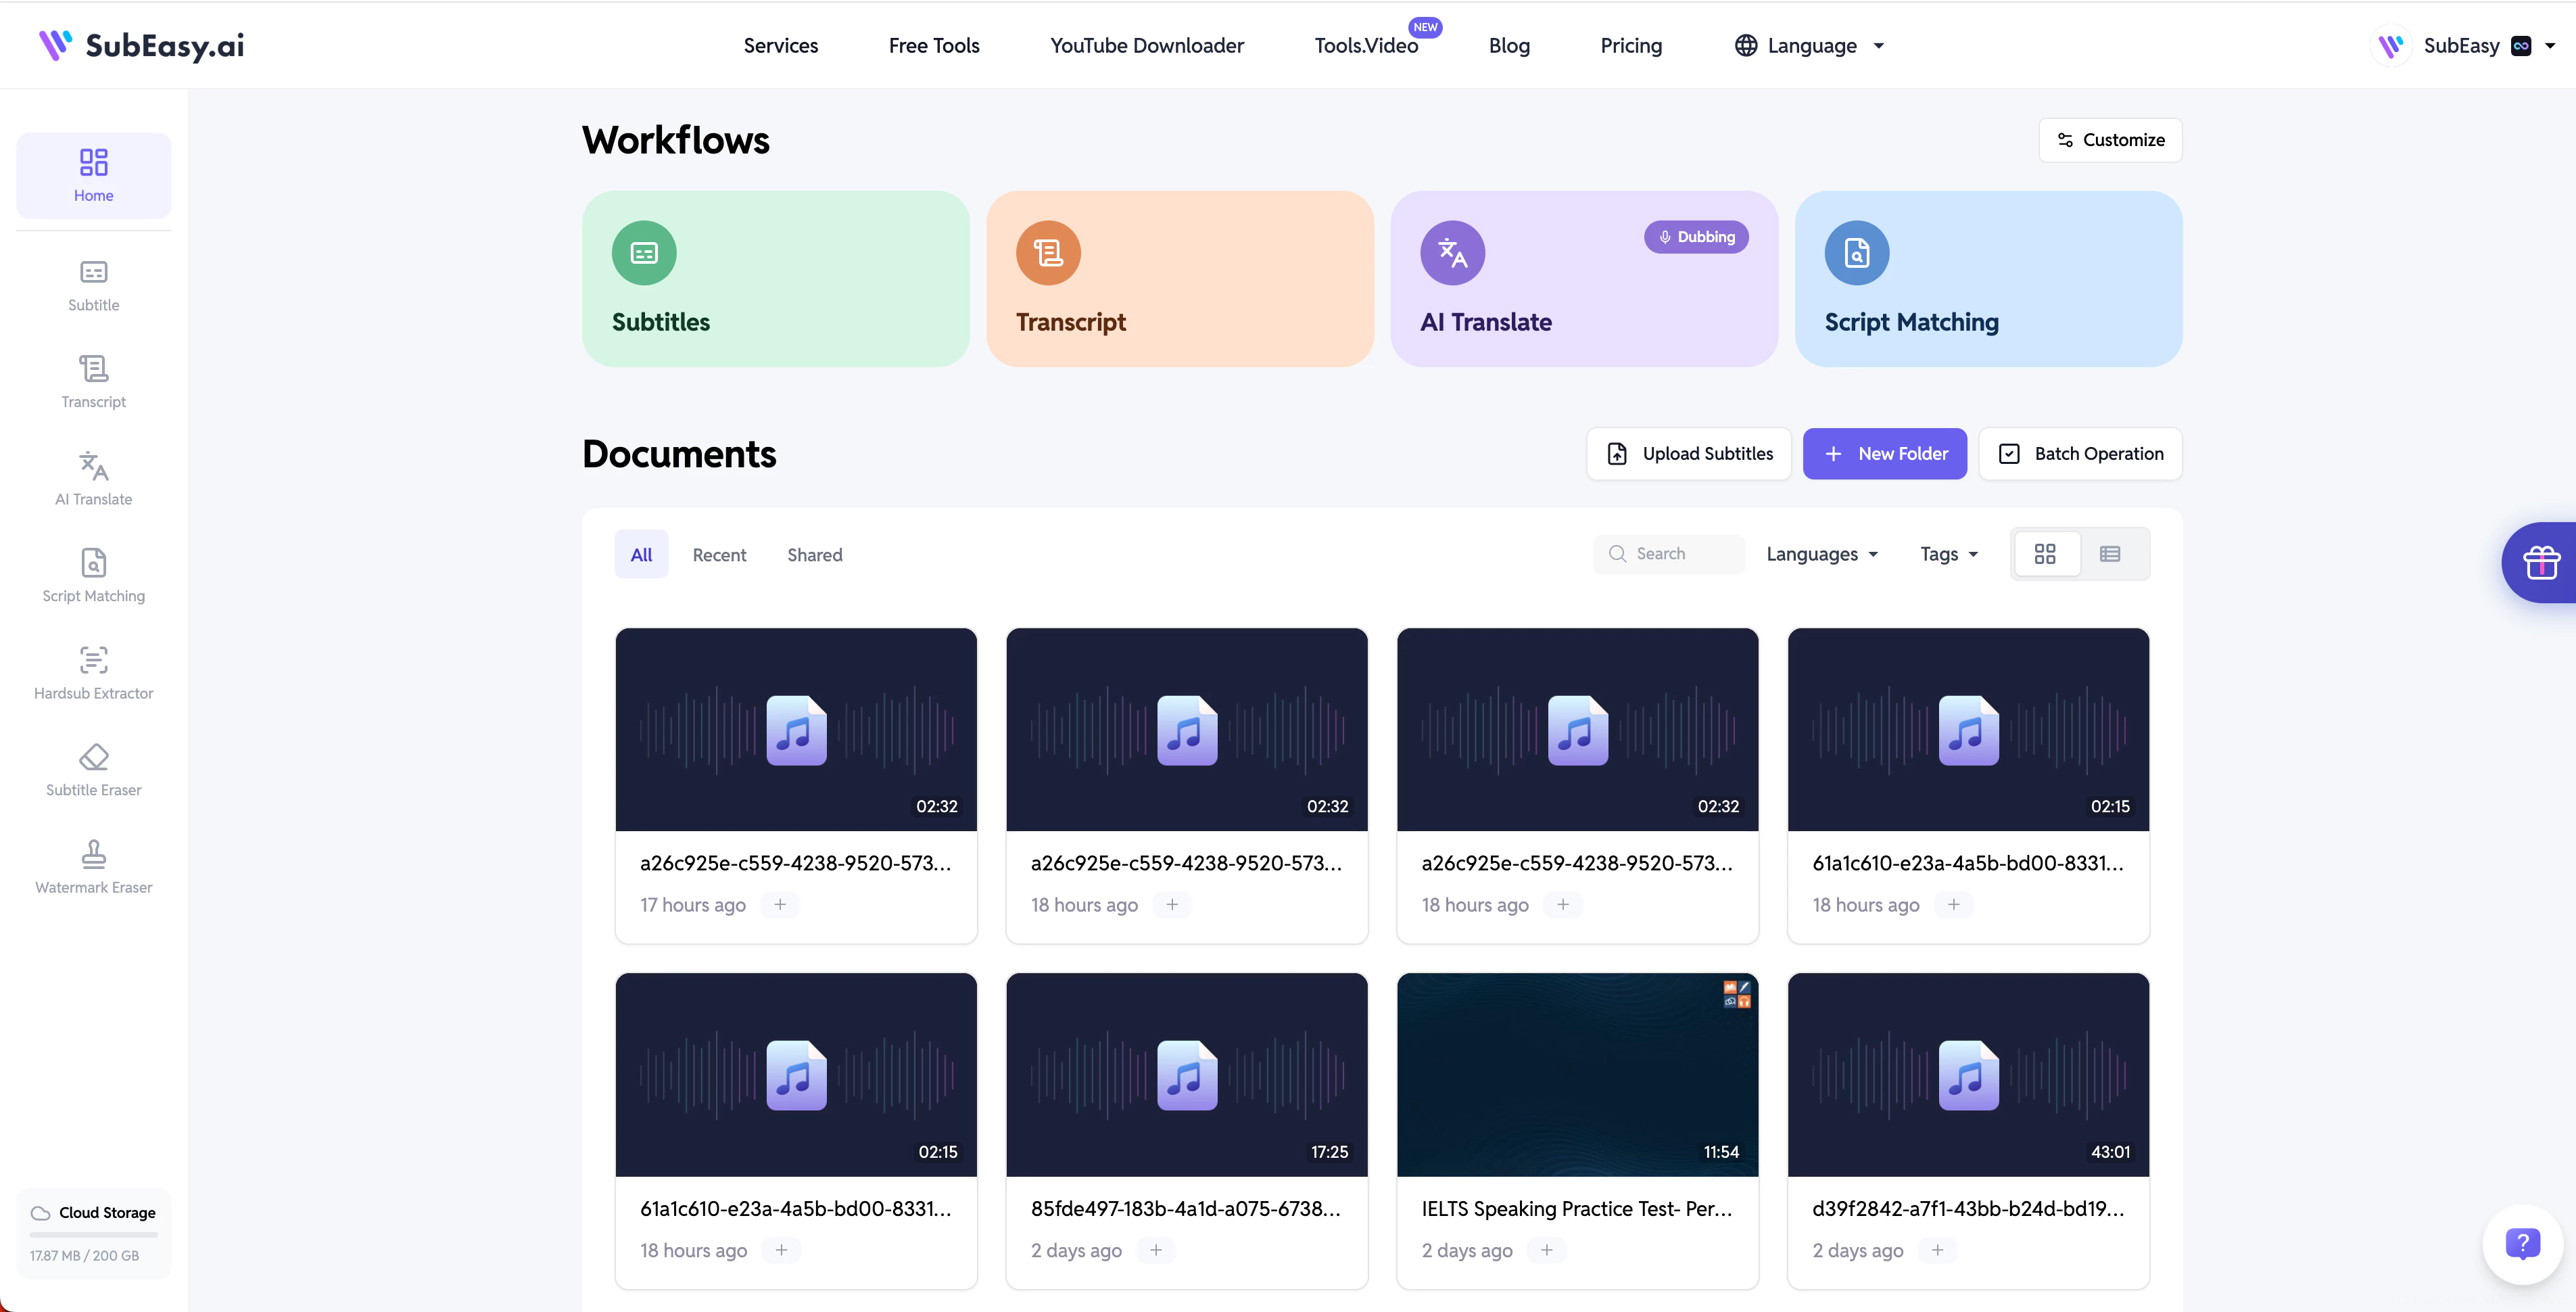The image size is (2576, 1312).
Task: Add tag to 85fde497 document
Action: pos(1156,1250)
